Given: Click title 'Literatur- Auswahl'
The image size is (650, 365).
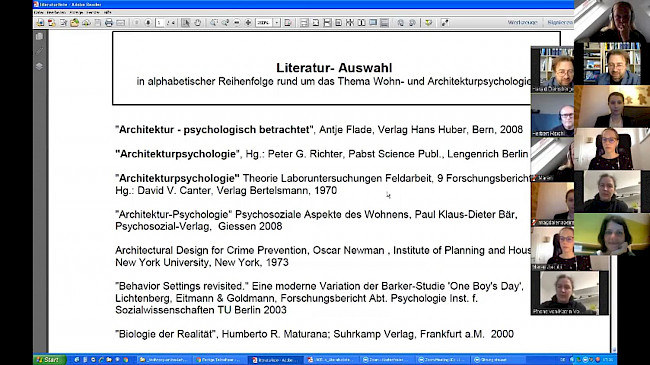Looking at the screenshot, I should 334,68.
